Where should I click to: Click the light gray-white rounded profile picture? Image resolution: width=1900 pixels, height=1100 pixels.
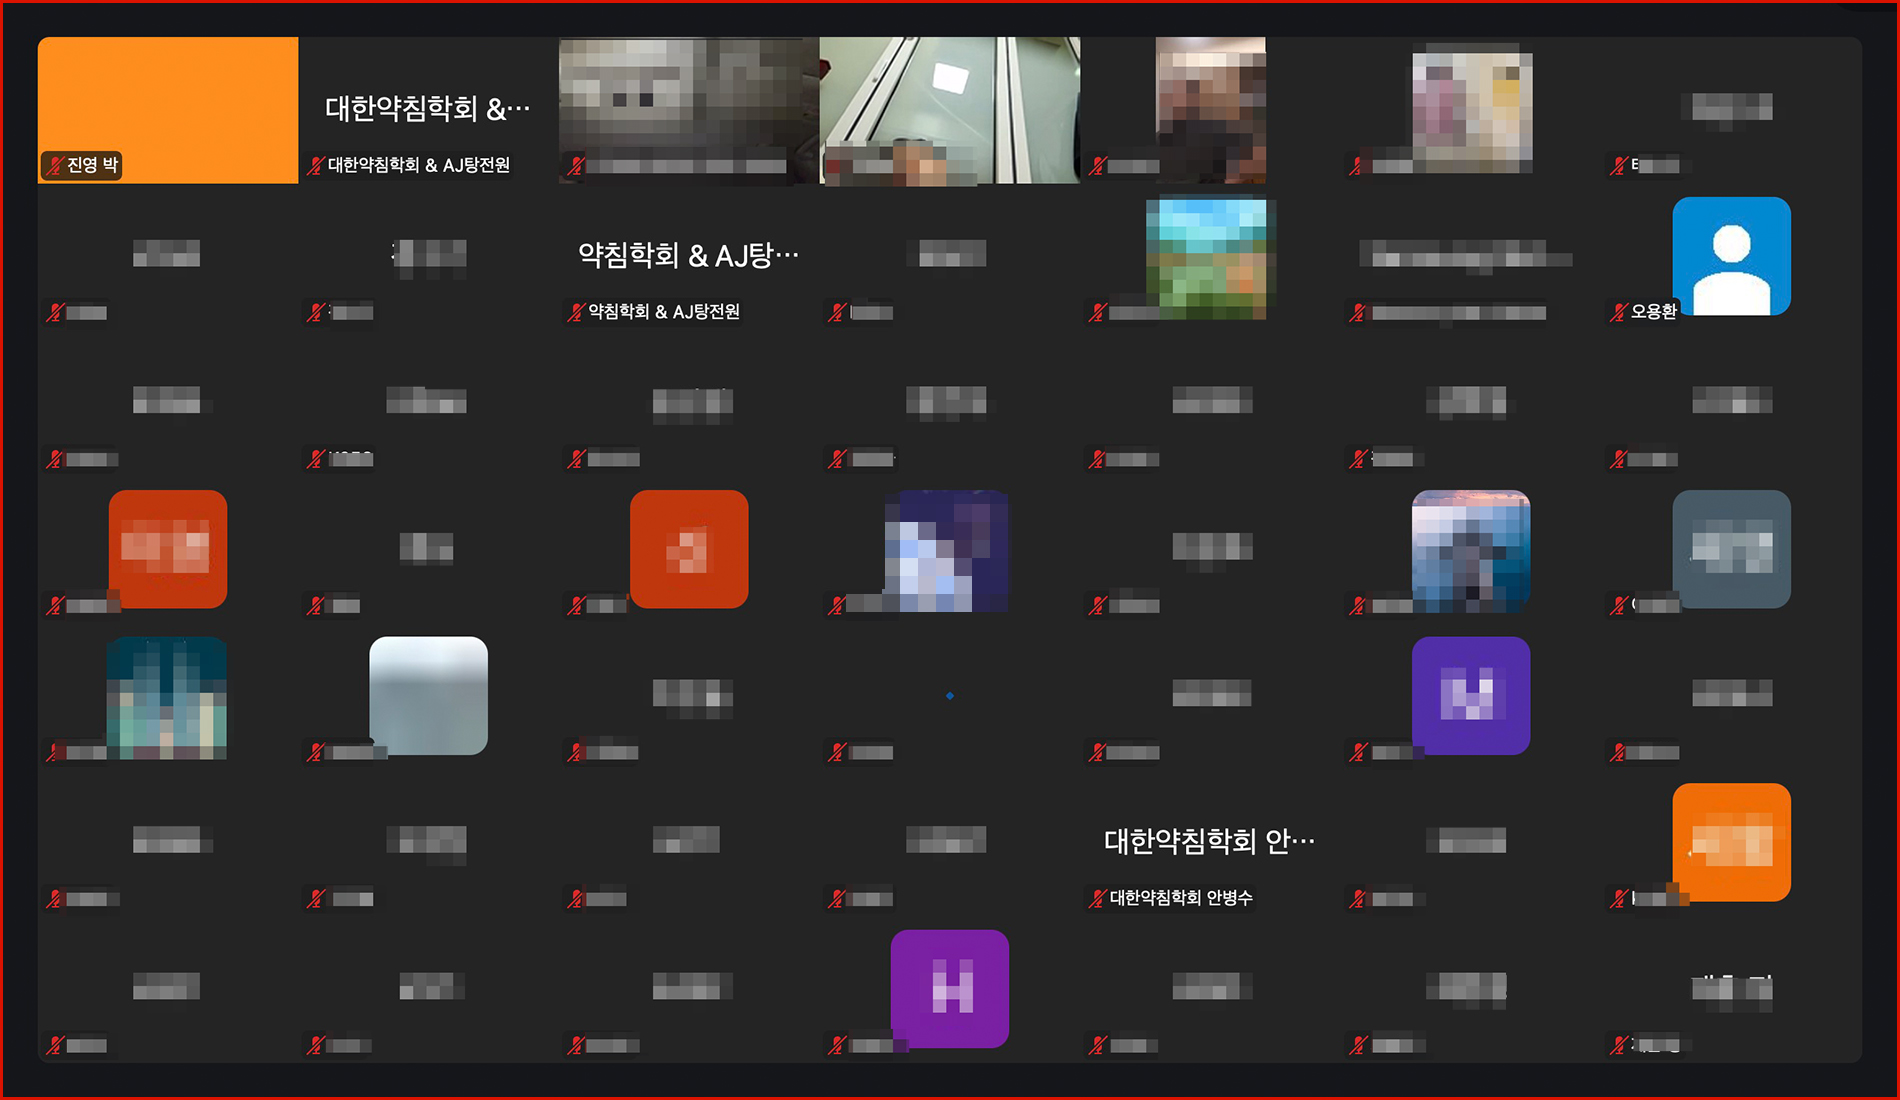point(428,696)
